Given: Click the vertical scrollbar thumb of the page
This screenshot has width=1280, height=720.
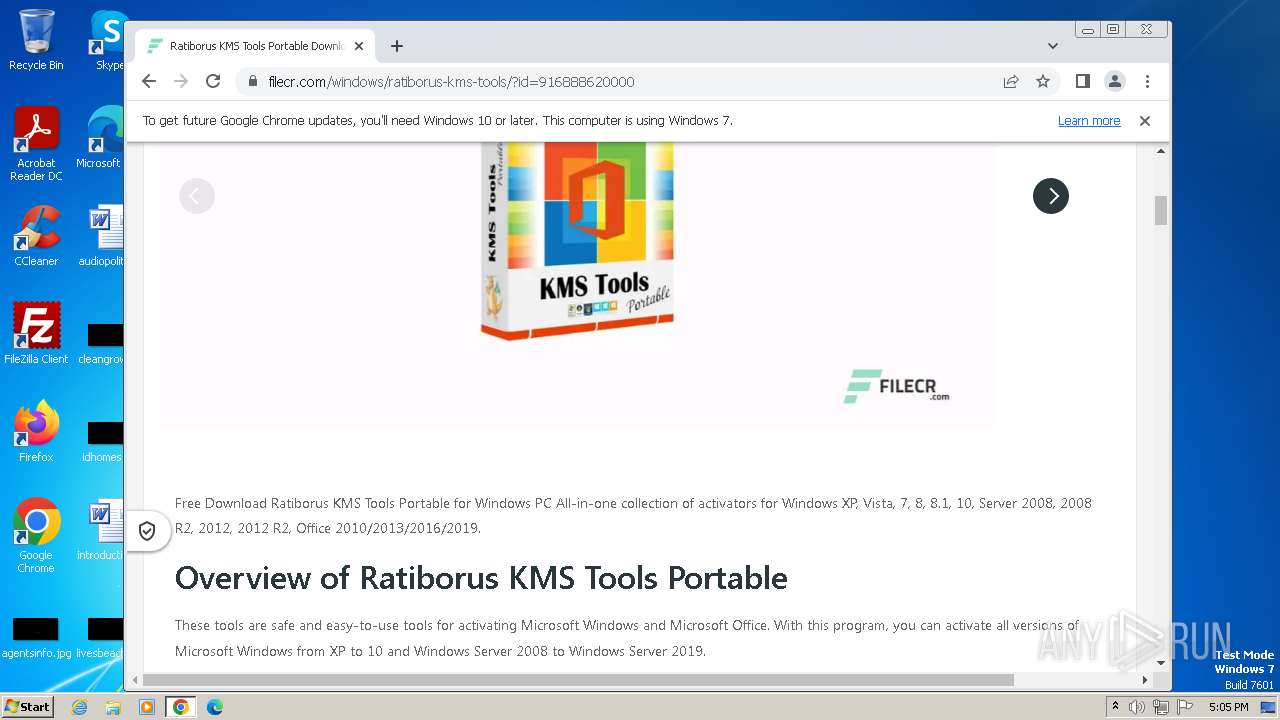Looking at the screenshot, I should point(1161,210).
